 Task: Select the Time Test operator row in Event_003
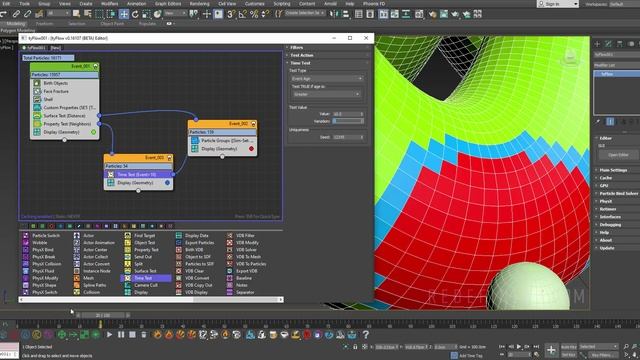(x=138, y=174)
